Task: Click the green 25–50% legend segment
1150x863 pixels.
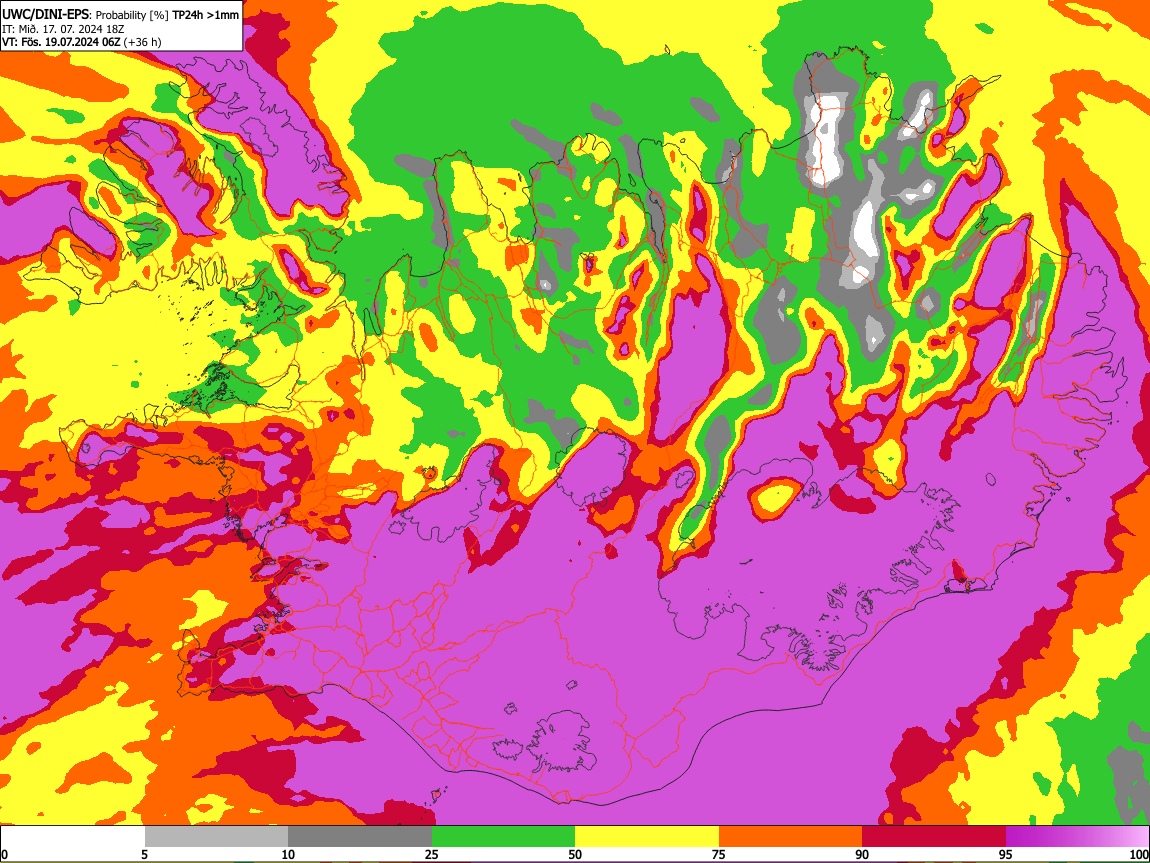Action: coord(503,837)
